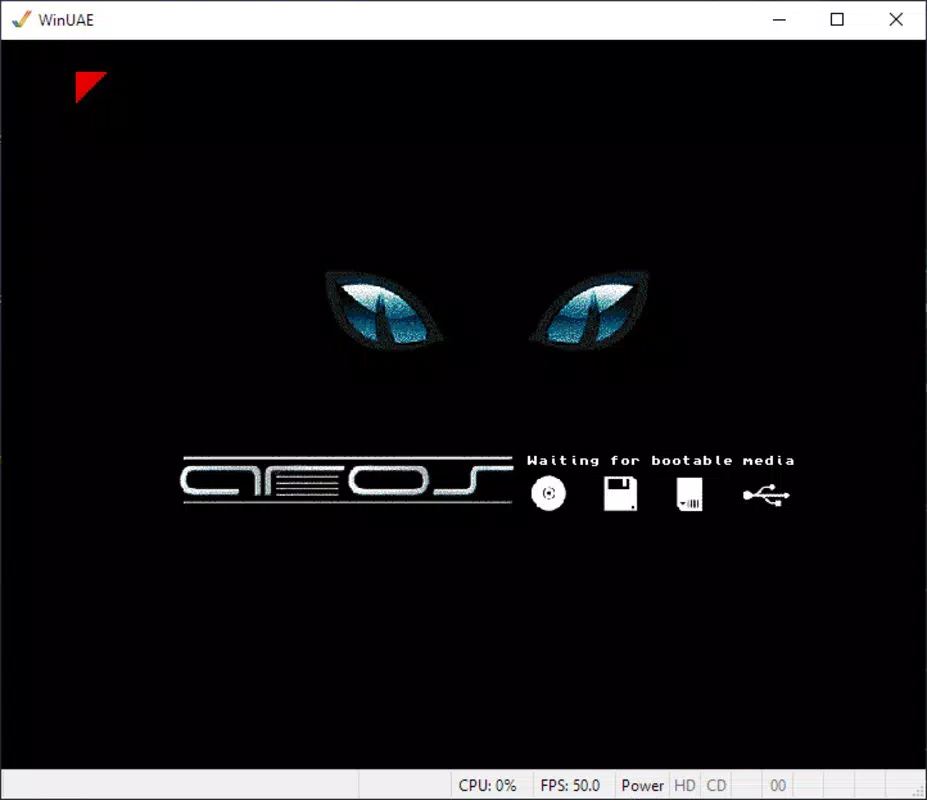Screen dimensions: 927x800
Task: Click the CPU: 0% status entry
Action: [487, 785]
